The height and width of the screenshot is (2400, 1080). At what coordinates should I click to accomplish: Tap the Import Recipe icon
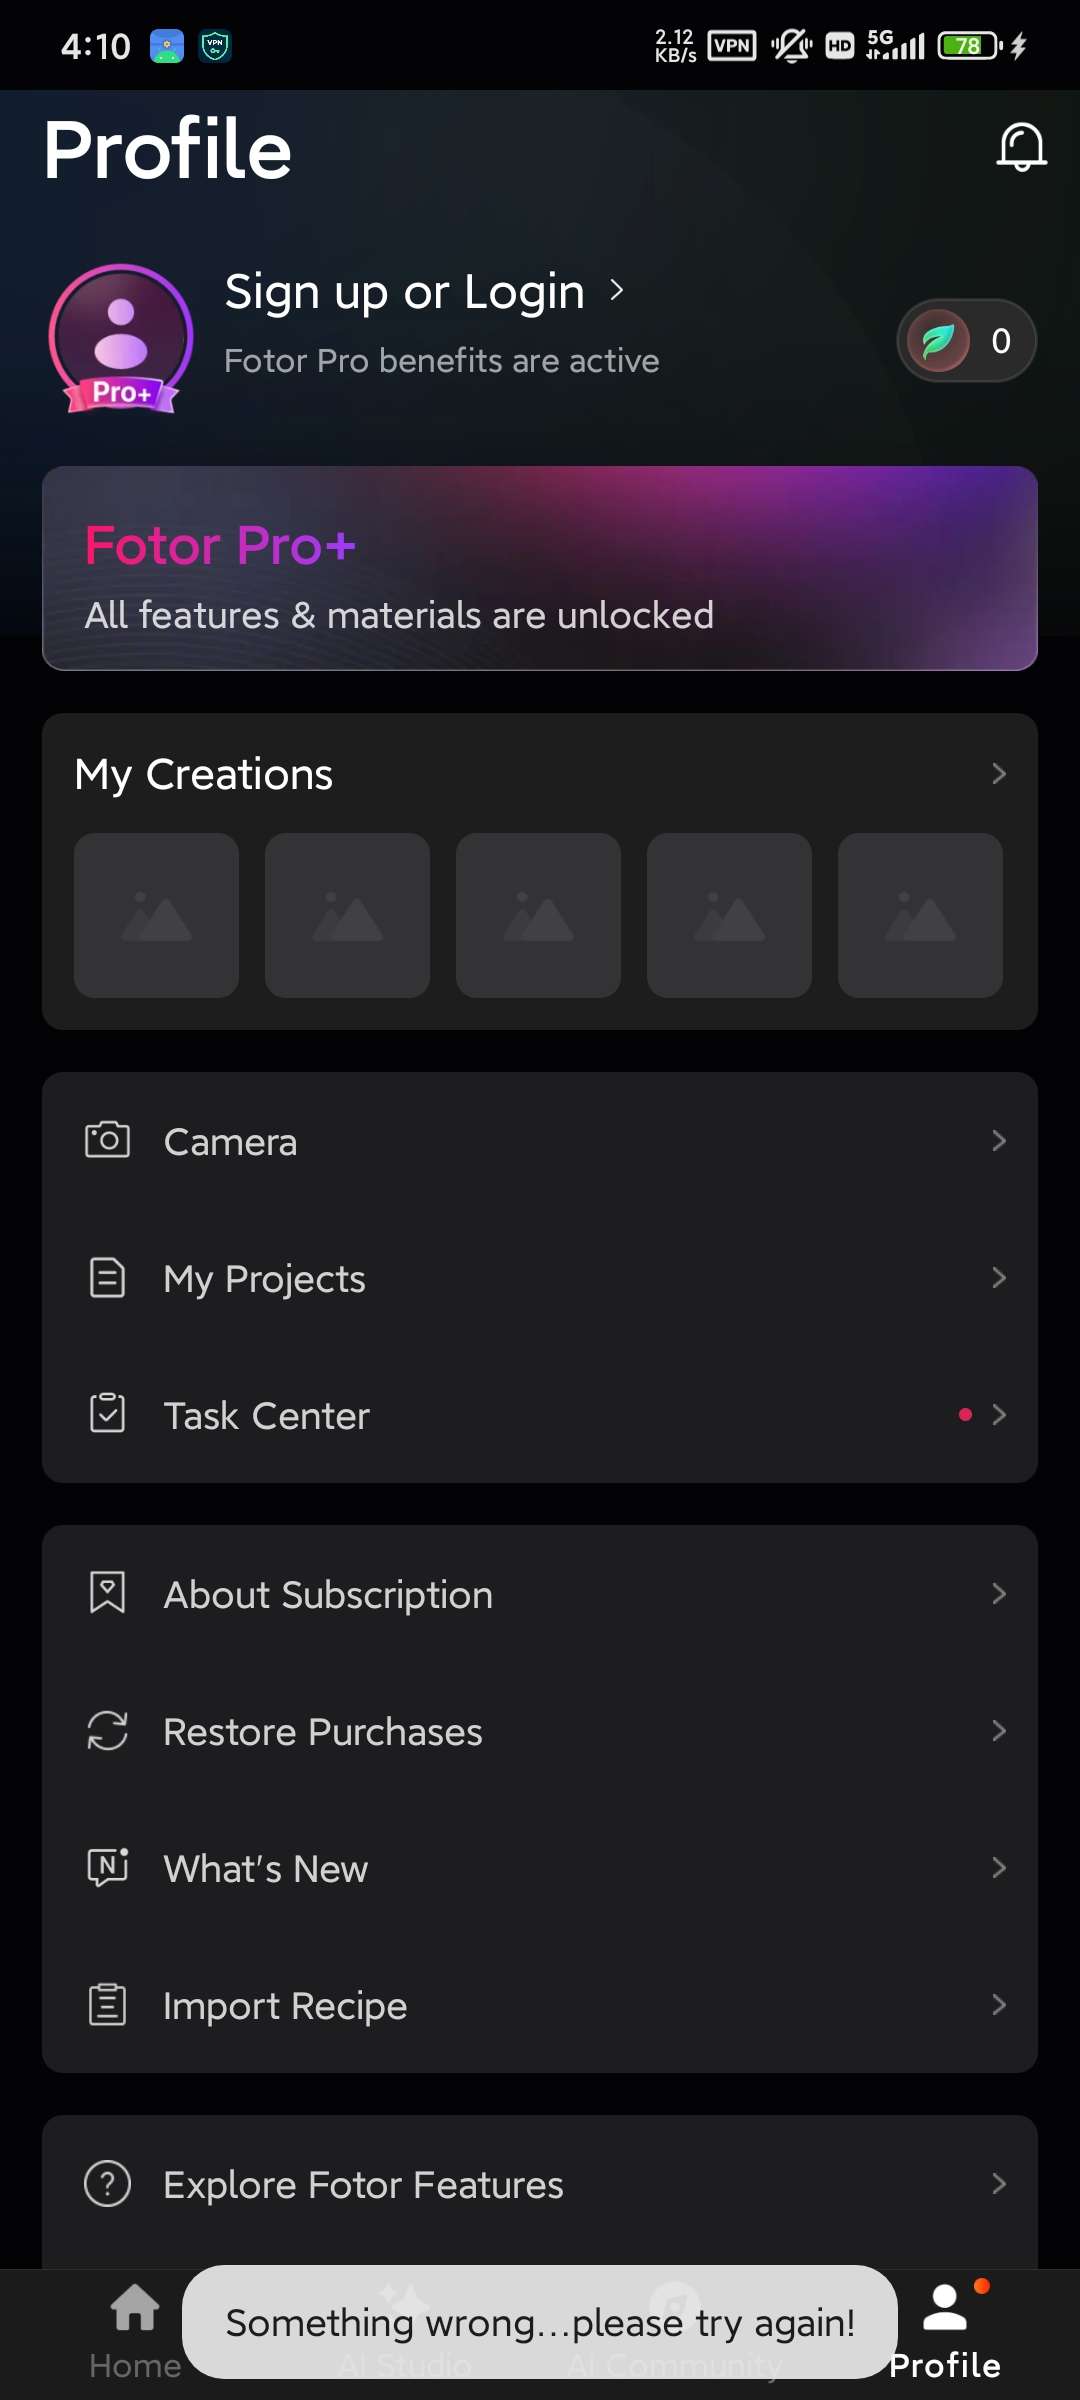click(107, 2004)
